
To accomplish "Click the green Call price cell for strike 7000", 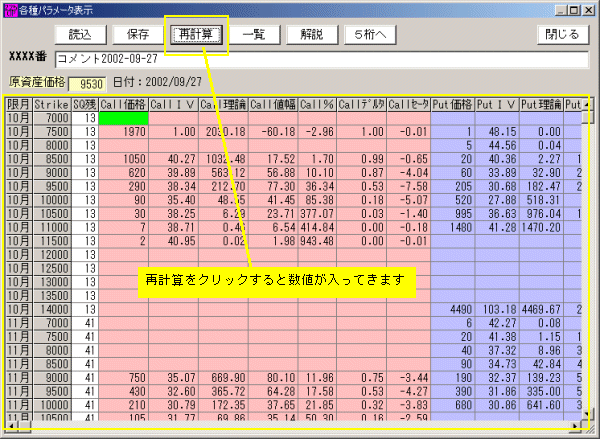I will (x=124, y=118).
